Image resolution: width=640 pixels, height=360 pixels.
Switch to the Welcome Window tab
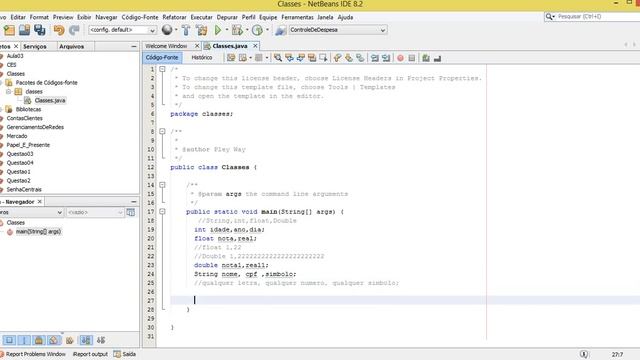coord(166,46)
